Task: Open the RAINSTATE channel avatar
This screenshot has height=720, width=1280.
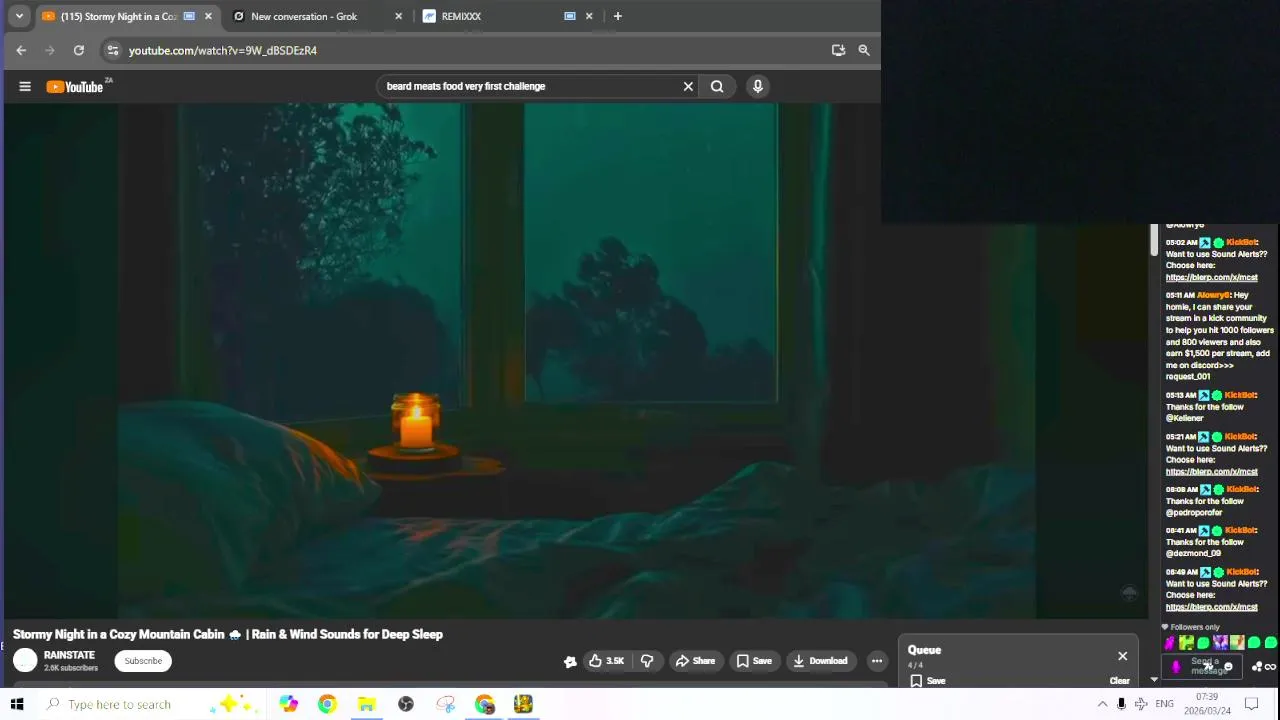Action: coord(25,660)
